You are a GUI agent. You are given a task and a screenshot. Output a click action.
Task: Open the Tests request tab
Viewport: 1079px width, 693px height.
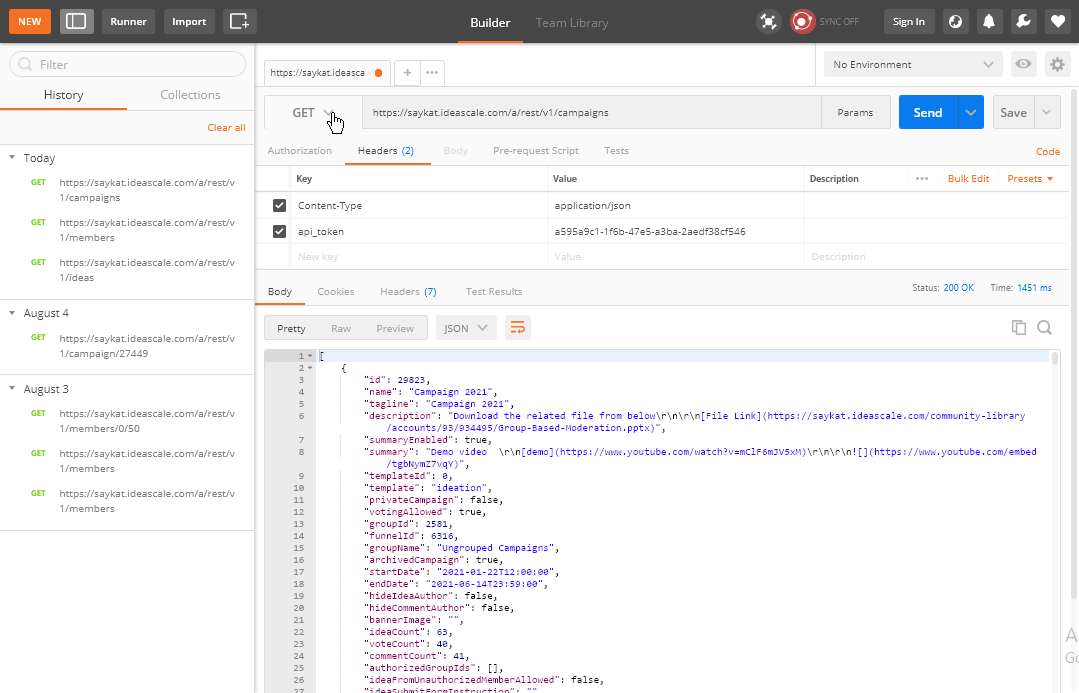pos(616,151)
